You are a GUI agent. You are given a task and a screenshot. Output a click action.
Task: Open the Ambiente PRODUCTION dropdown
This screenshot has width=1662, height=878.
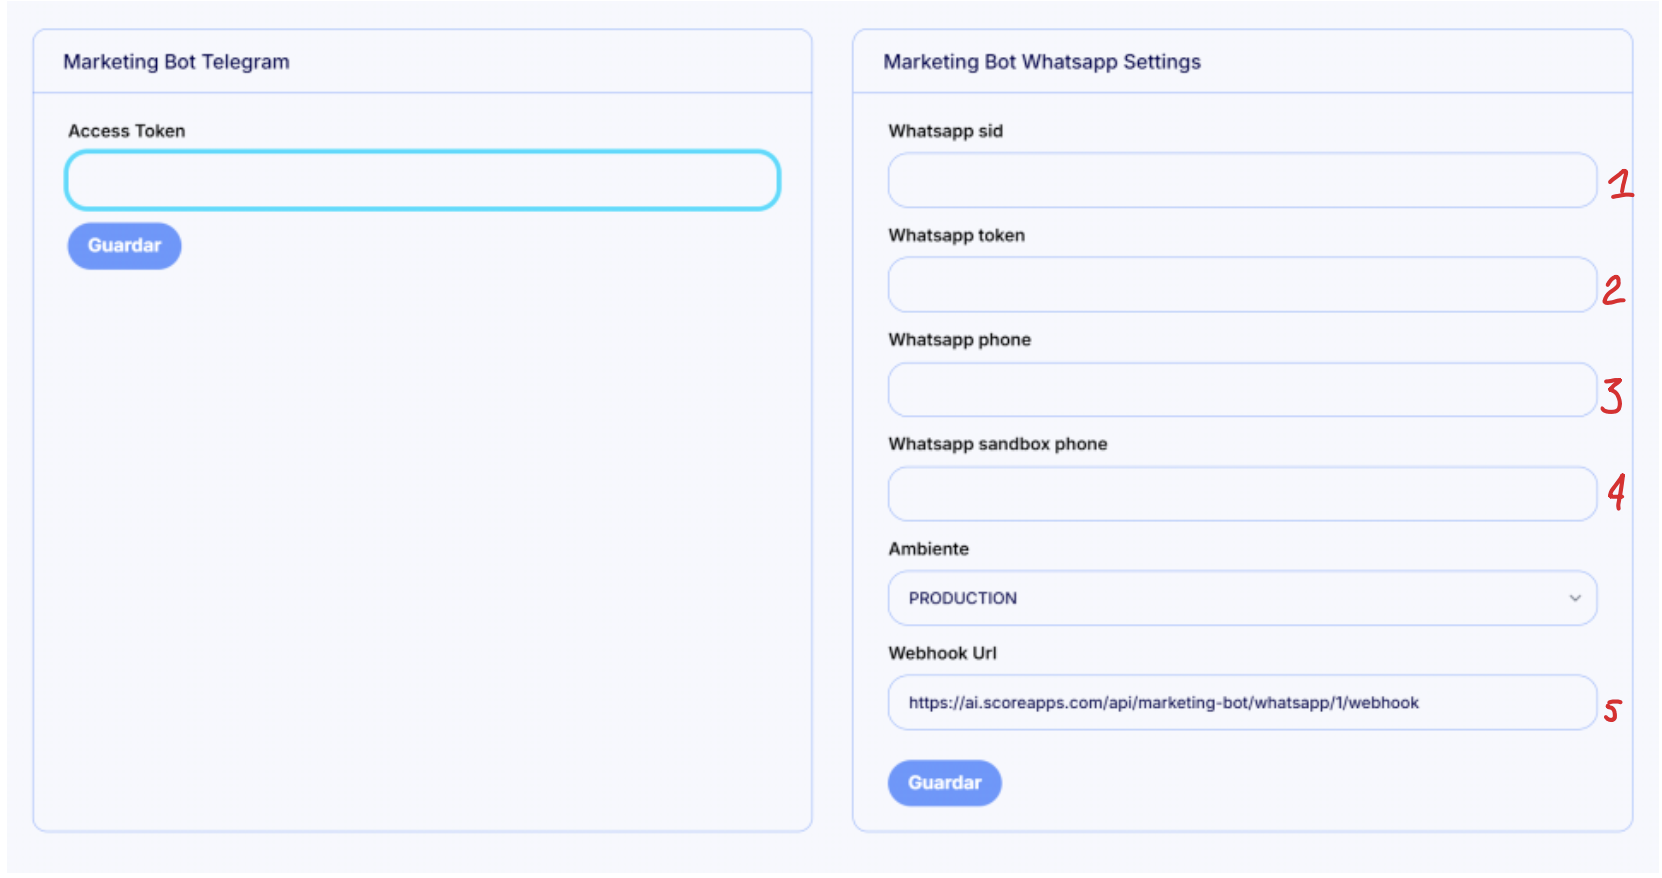coord(1241,598)
